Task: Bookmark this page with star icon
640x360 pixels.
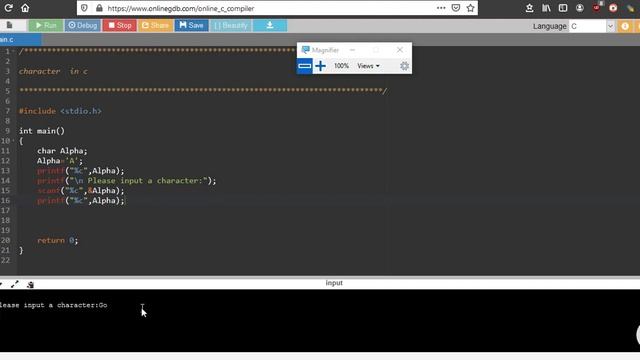Action: click(x=471, y=8)
